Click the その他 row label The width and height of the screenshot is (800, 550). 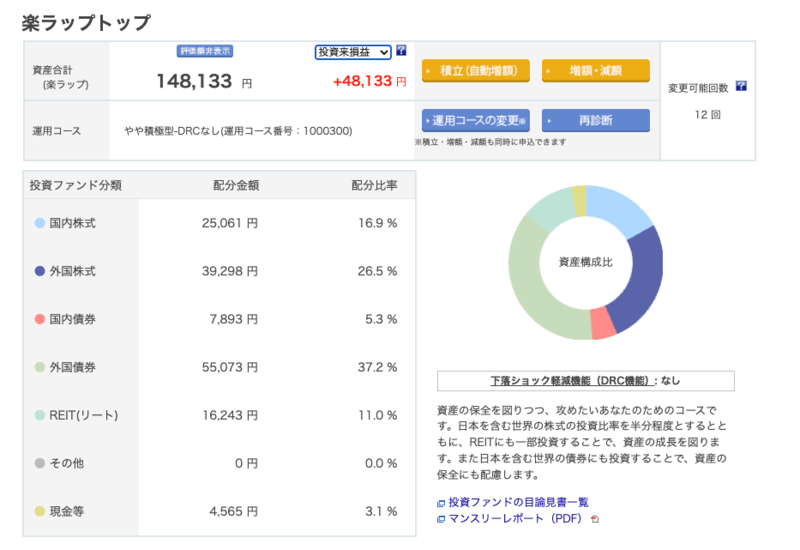point(66,463)
